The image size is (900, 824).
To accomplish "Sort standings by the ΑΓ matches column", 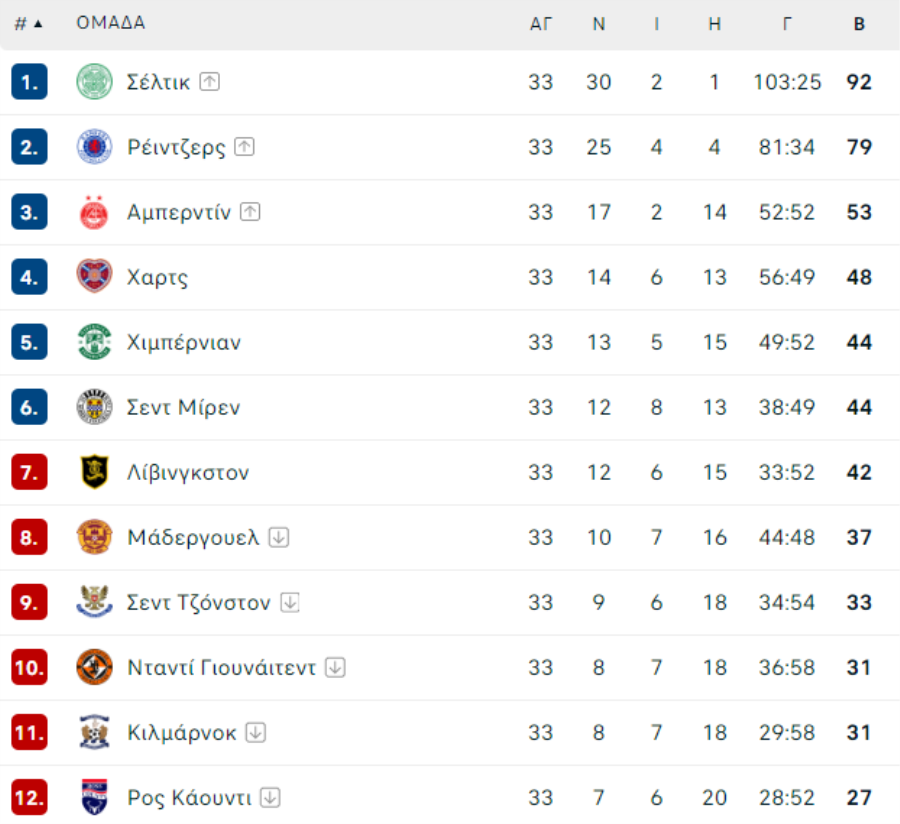I will point(541,24).
